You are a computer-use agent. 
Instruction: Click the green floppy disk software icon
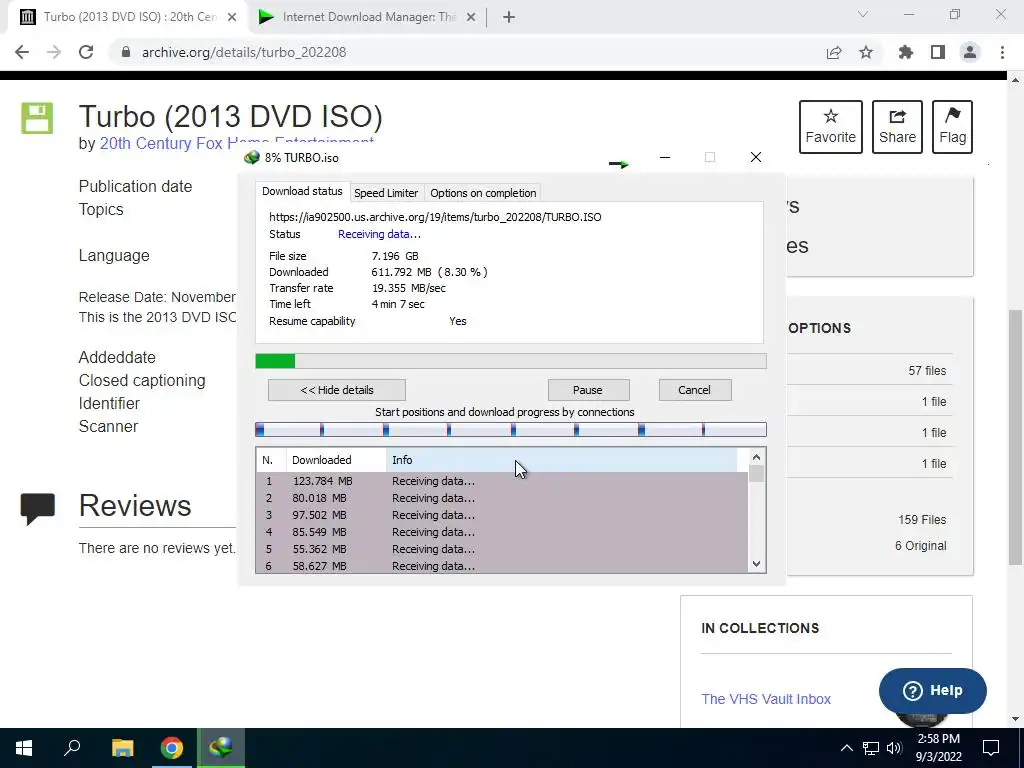37,118
